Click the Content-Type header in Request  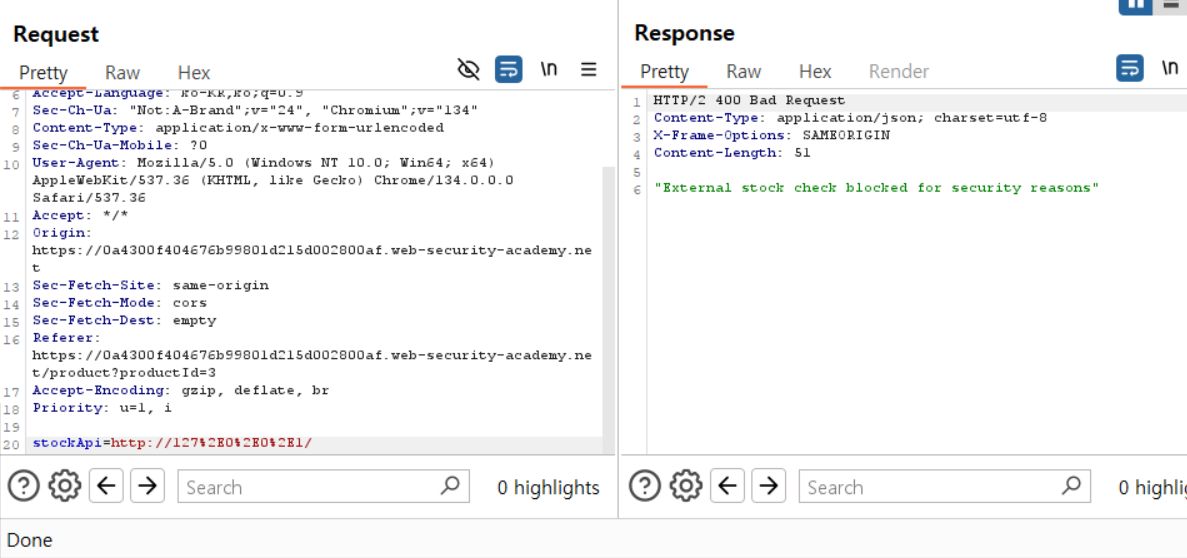pyautogui.click(x=238, y=128)
